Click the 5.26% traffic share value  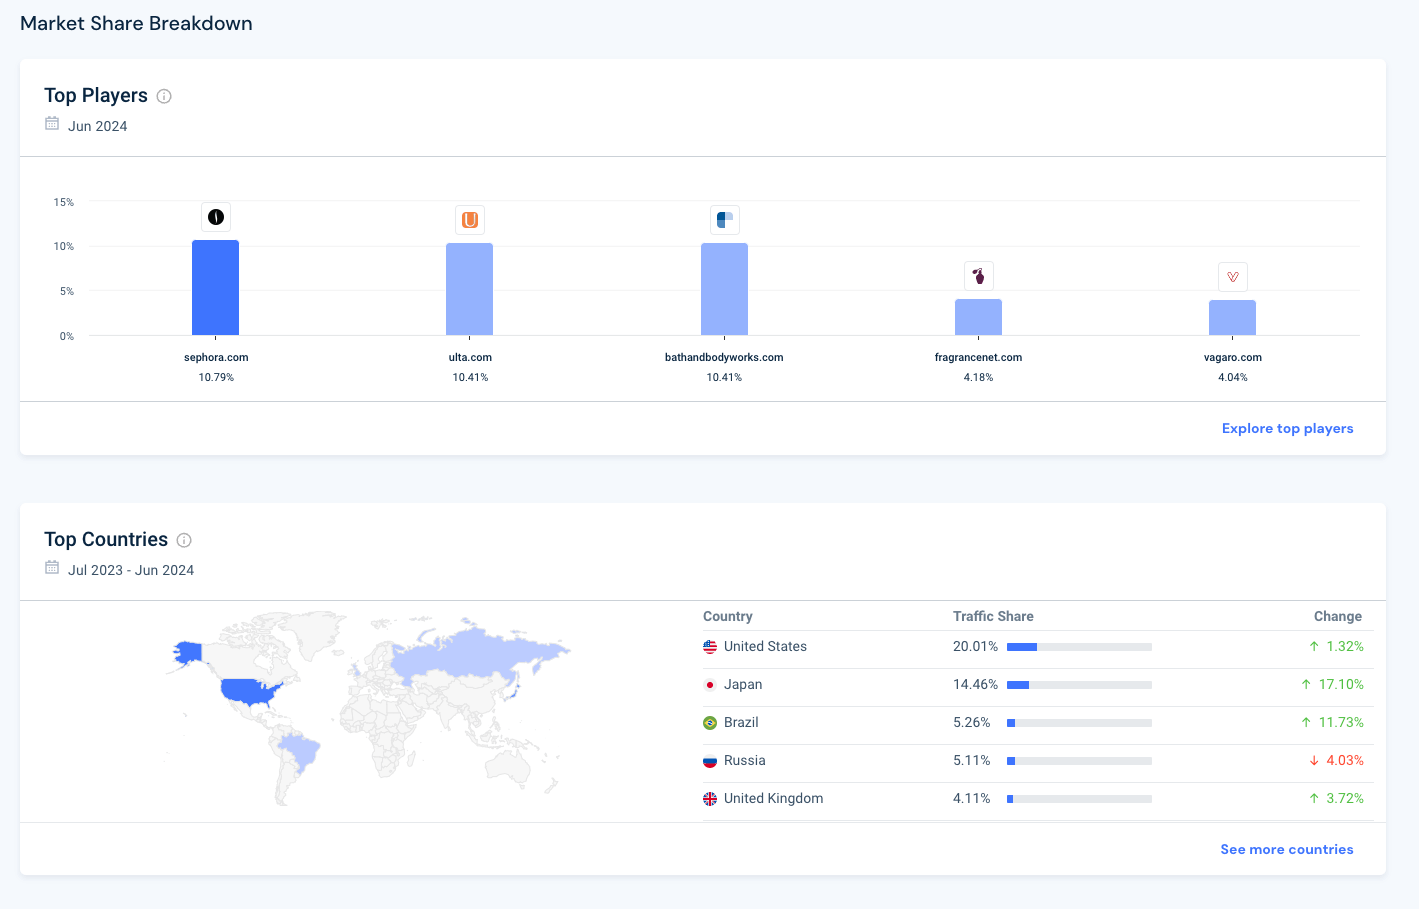point(972,723)
